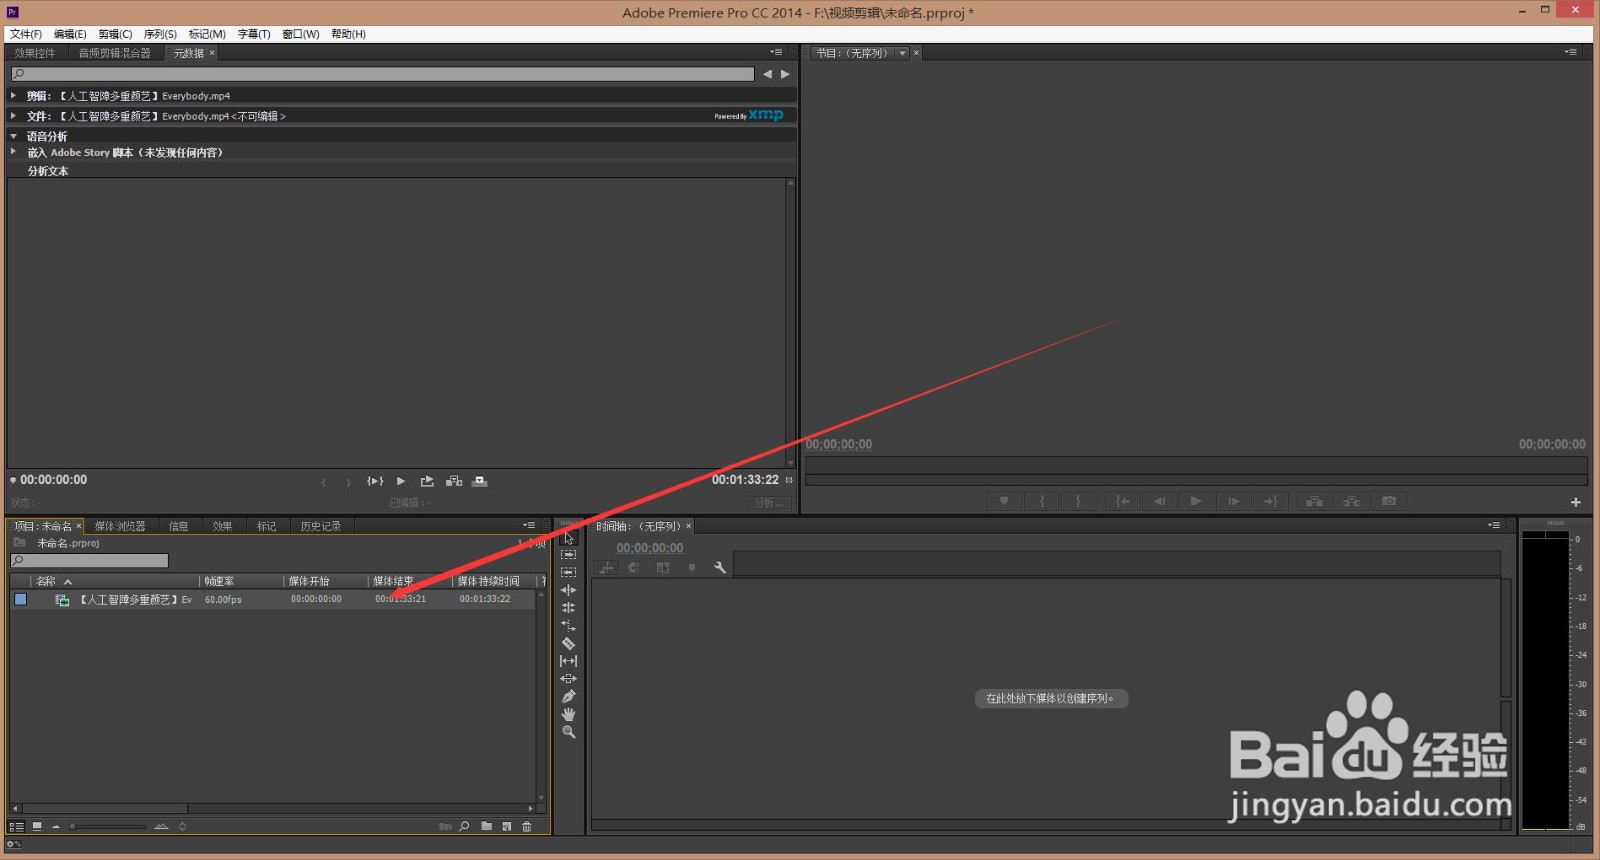This screenshot has height=860, width=1600.
Task: Select the Everybody clip row in project panel
Action: point(272,600)
